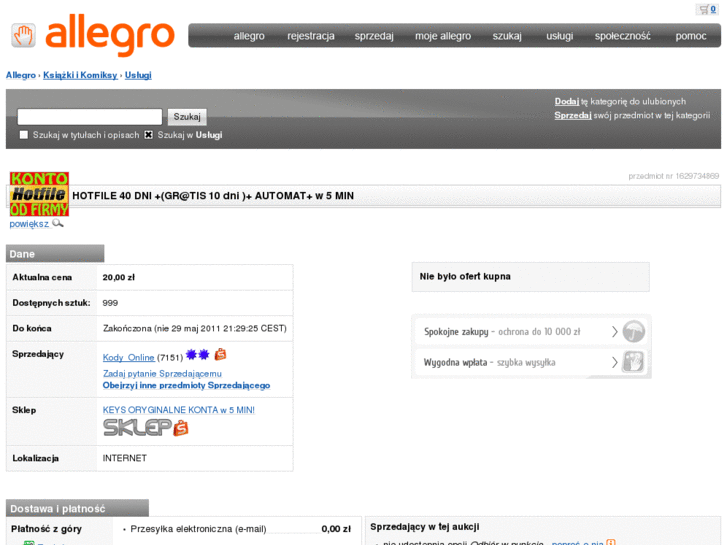Open the społeczność menu item
The height and width of the screenshot is (545, 727).
623,36
